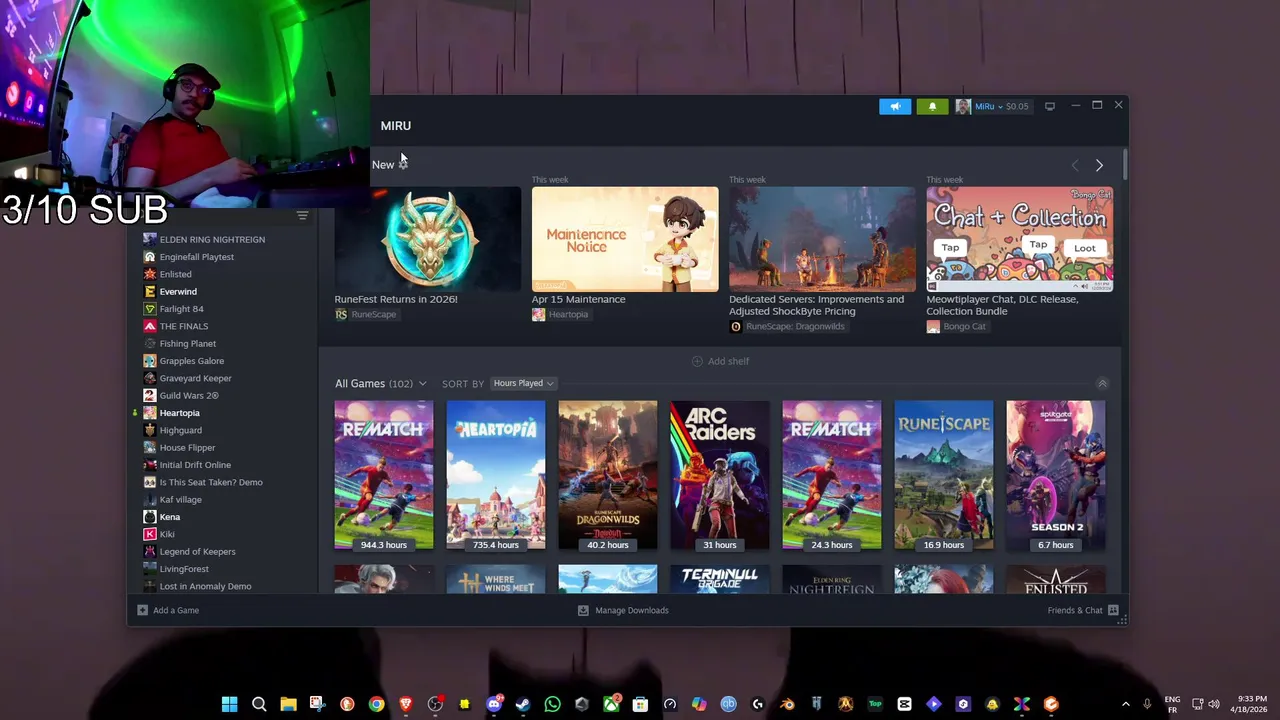This screenshot has height=720, width=1280.
Task: Click the Guild Wars 2 sidebar icon
Action: pos(150,395)
